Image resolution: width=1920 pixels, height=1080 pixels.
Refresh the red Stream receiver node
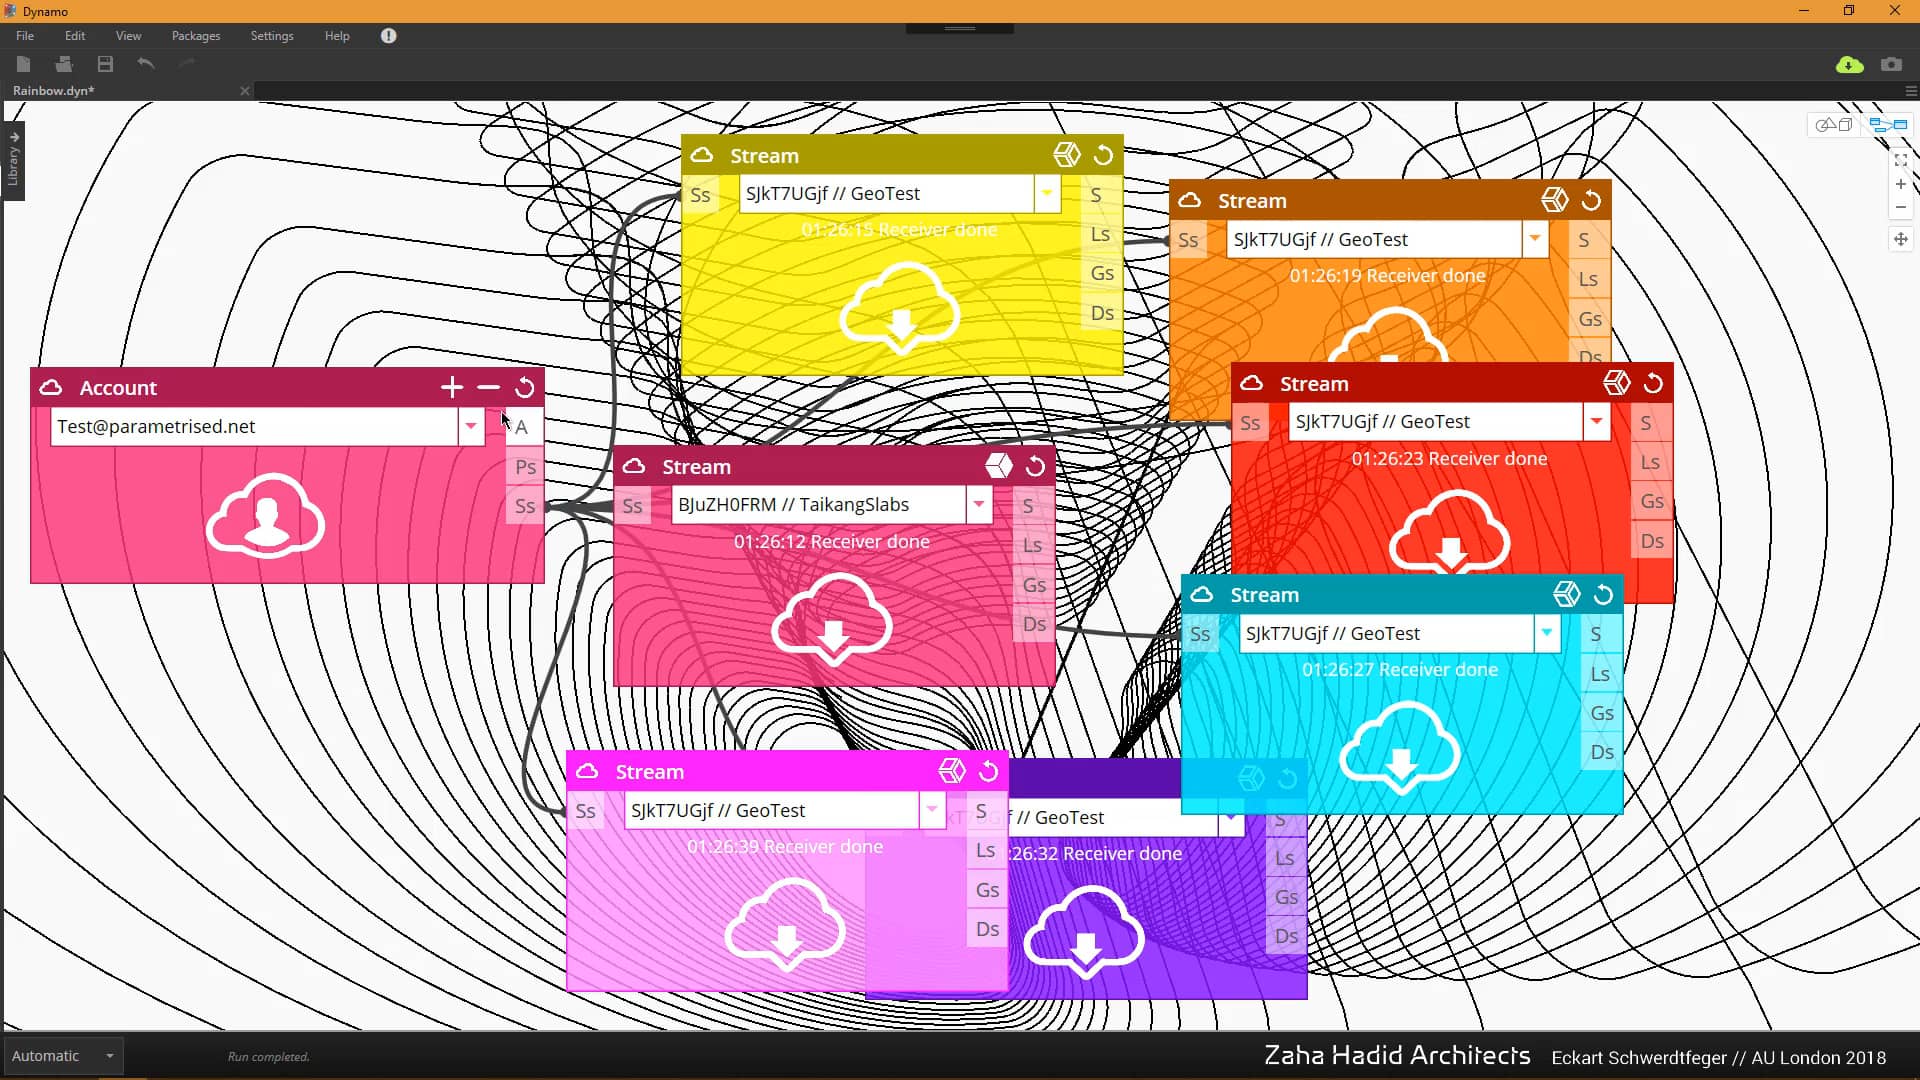(x=1653, y=382)
